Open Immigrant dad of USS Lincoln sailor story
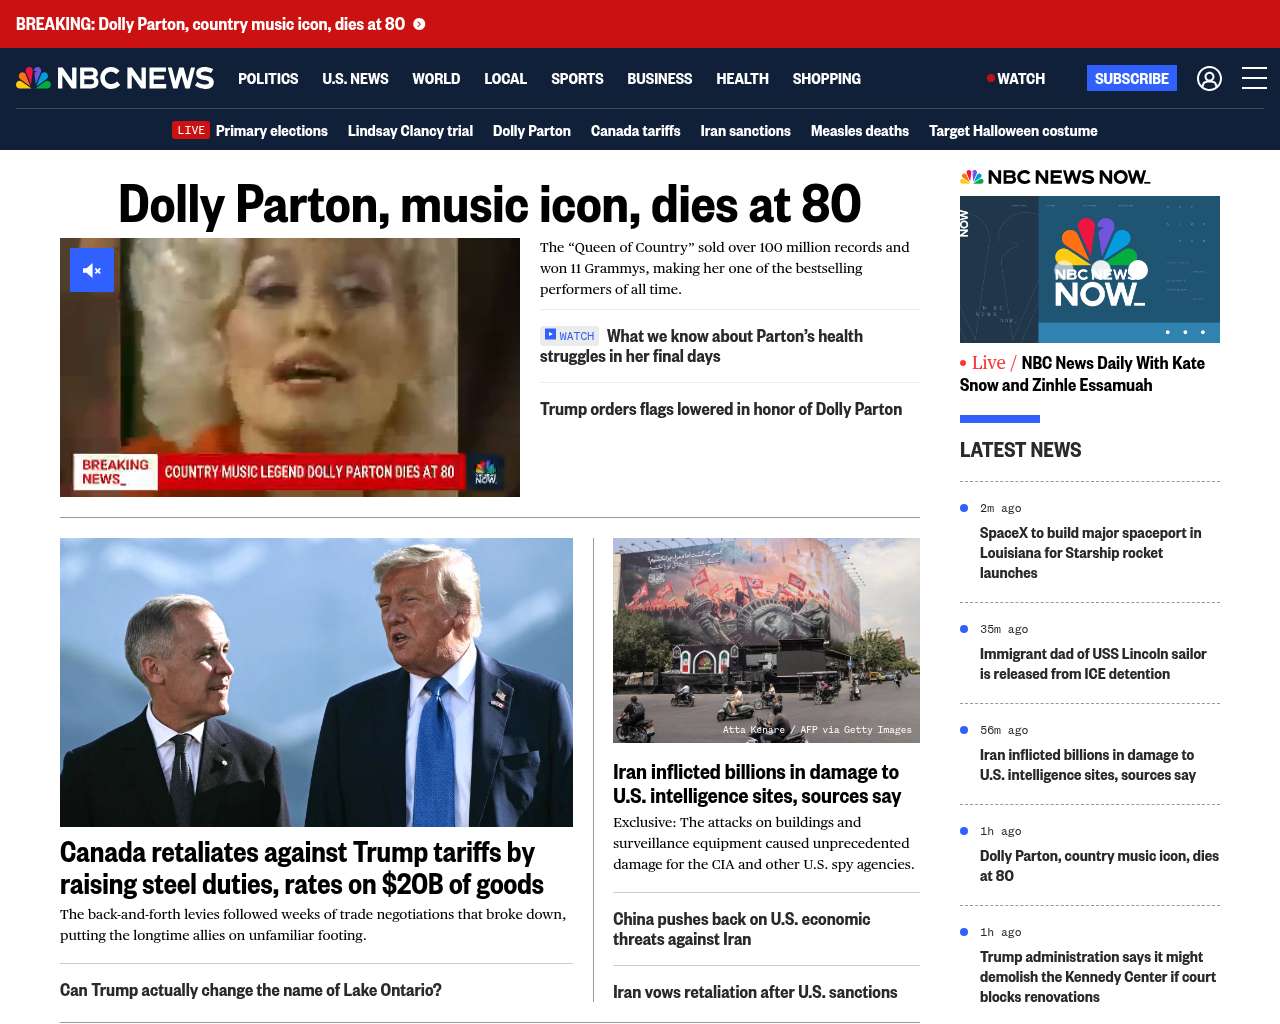 pos(1093,664)
